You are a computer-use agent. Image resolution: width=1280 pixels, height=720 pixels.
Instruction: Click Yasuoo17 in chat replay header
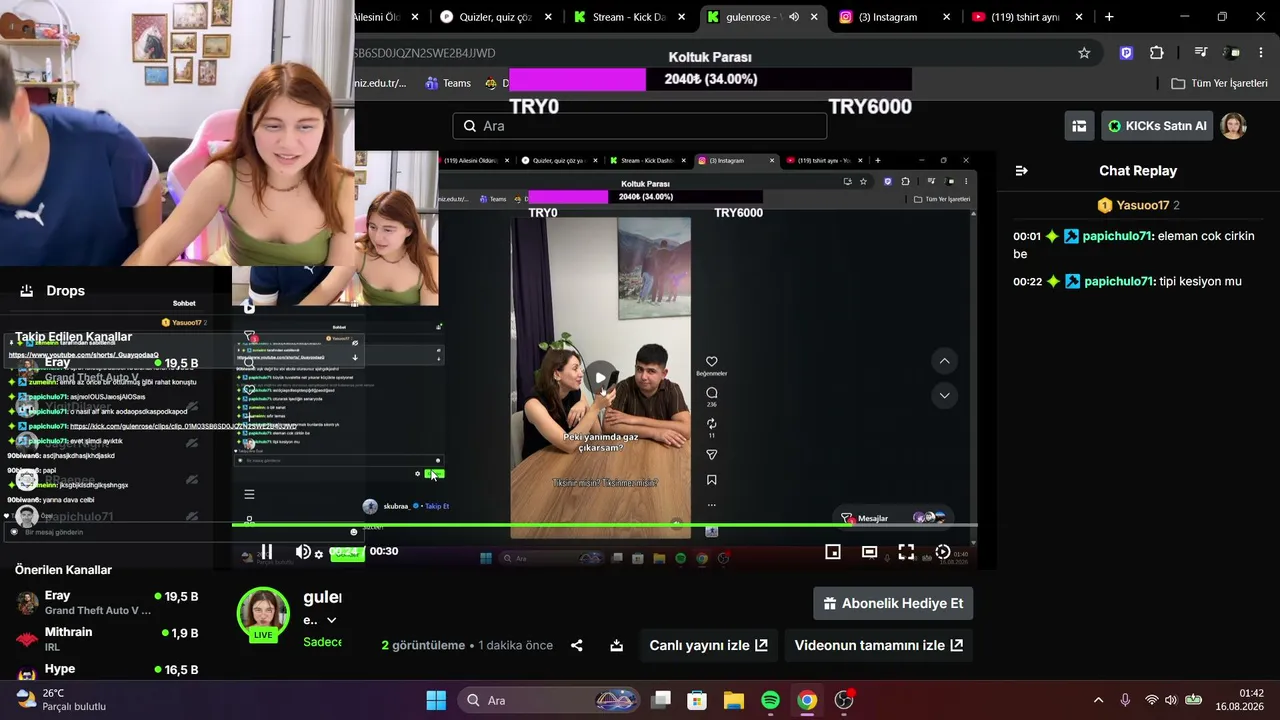[x=1142, y=205]
